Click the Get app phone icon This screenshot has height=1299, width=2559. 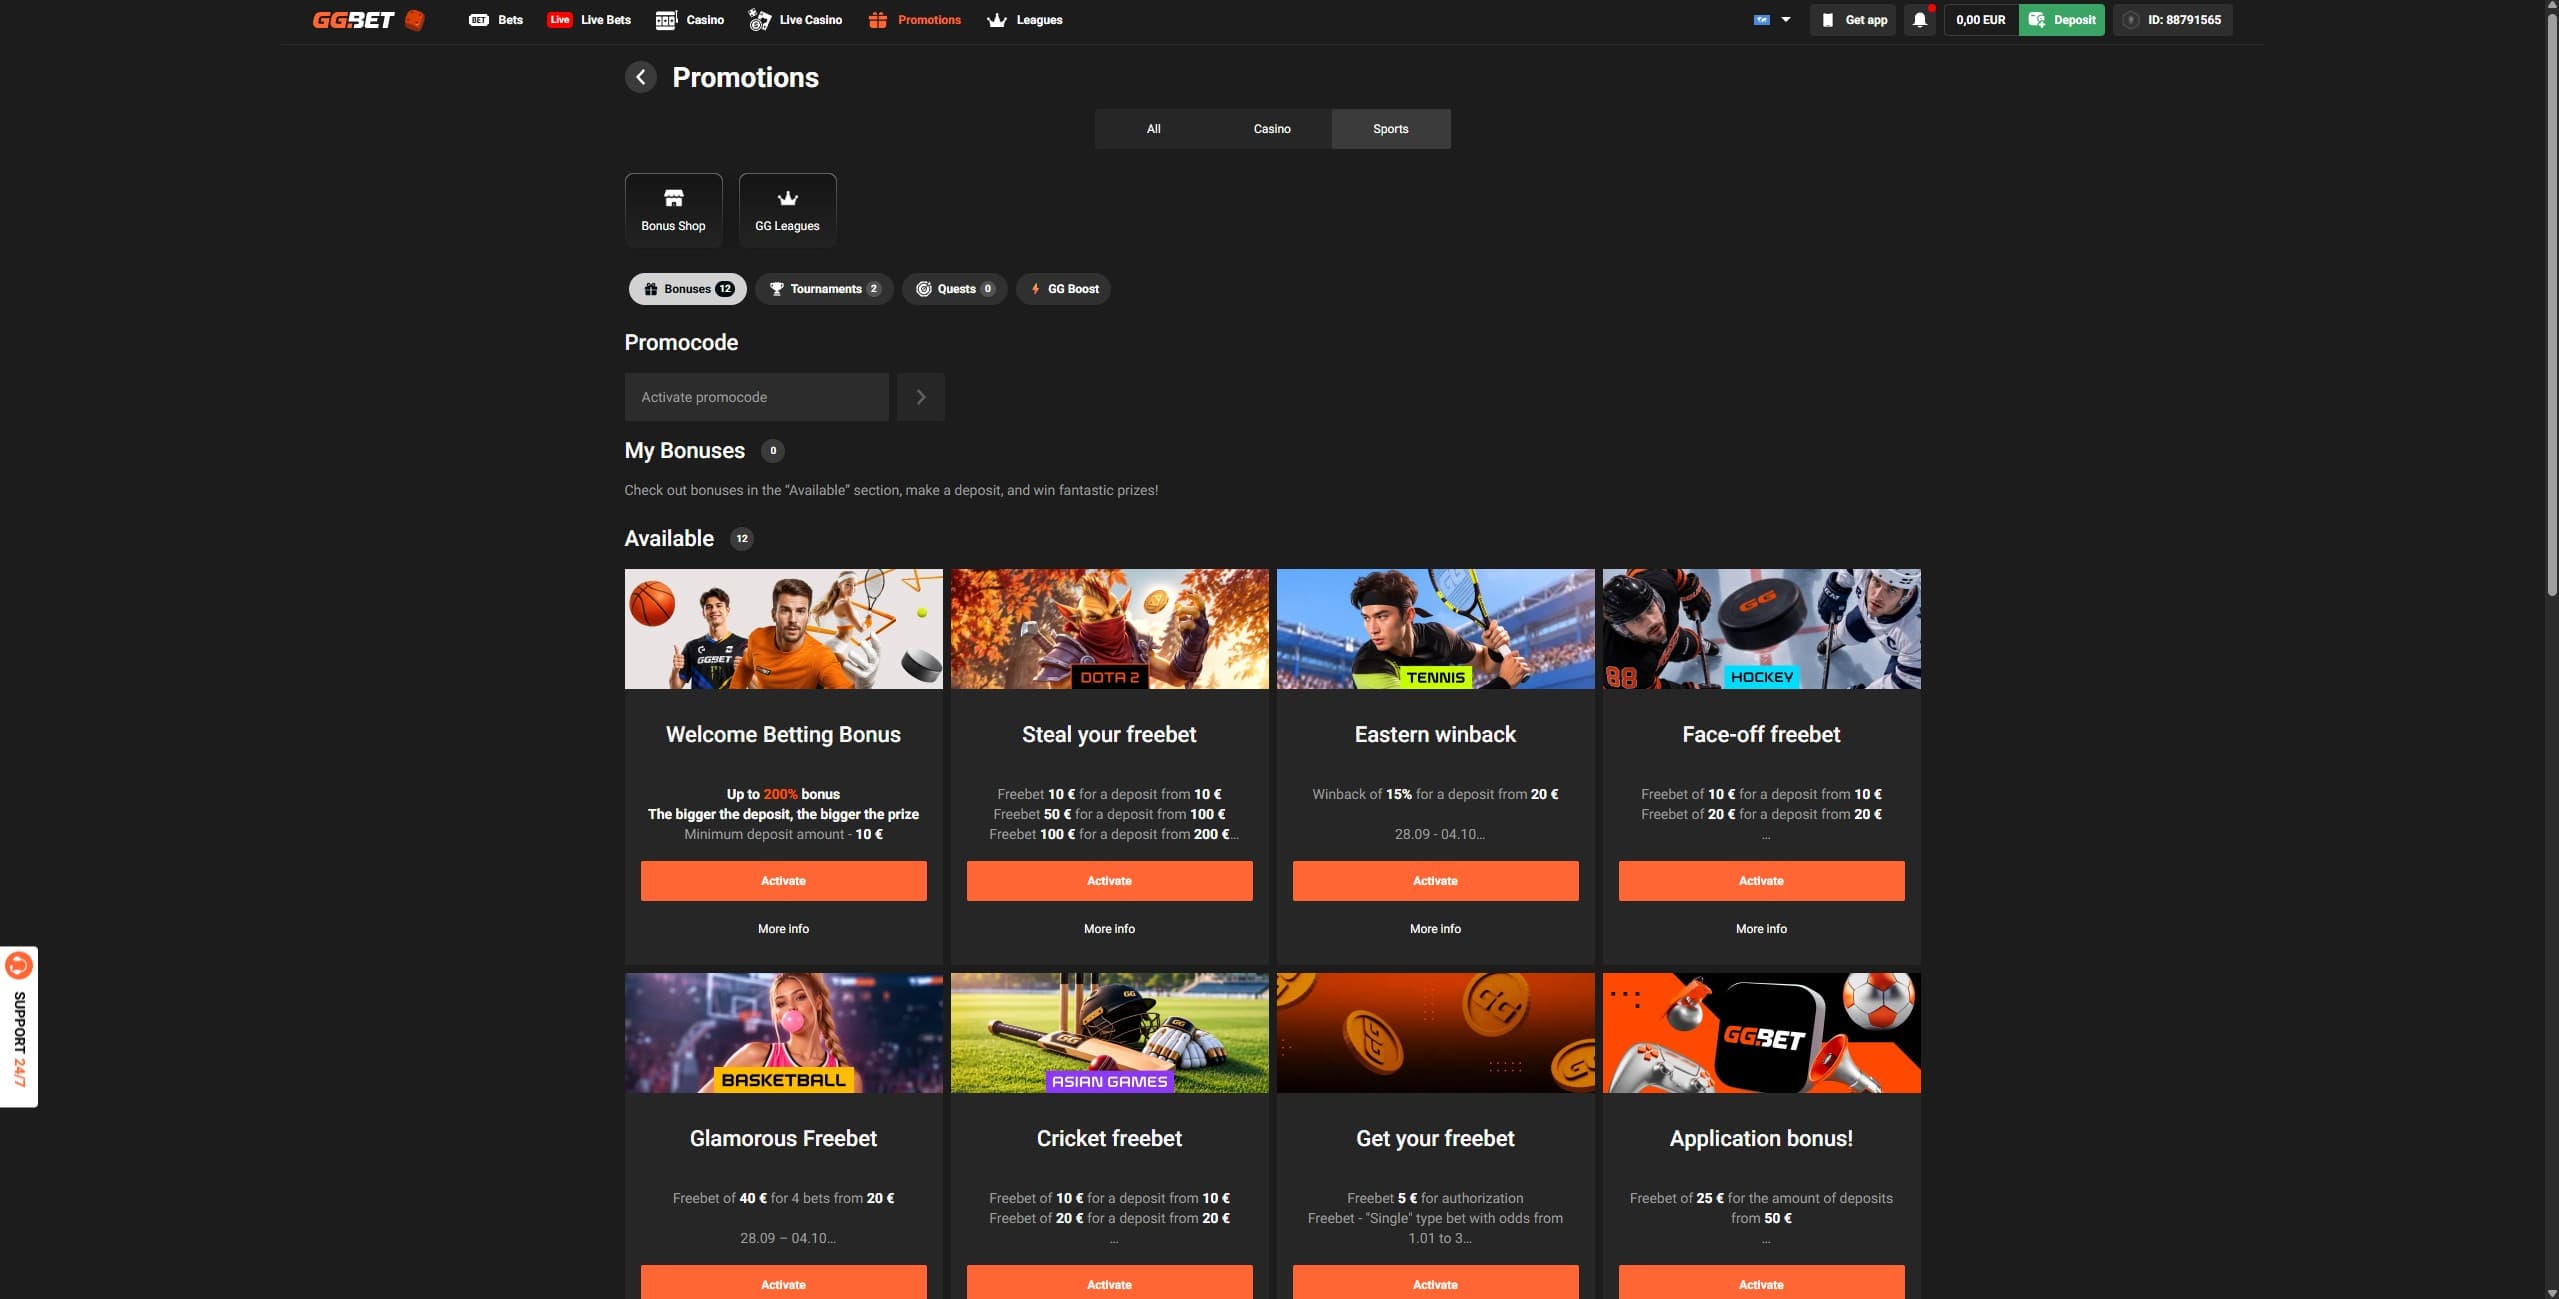1827,20
